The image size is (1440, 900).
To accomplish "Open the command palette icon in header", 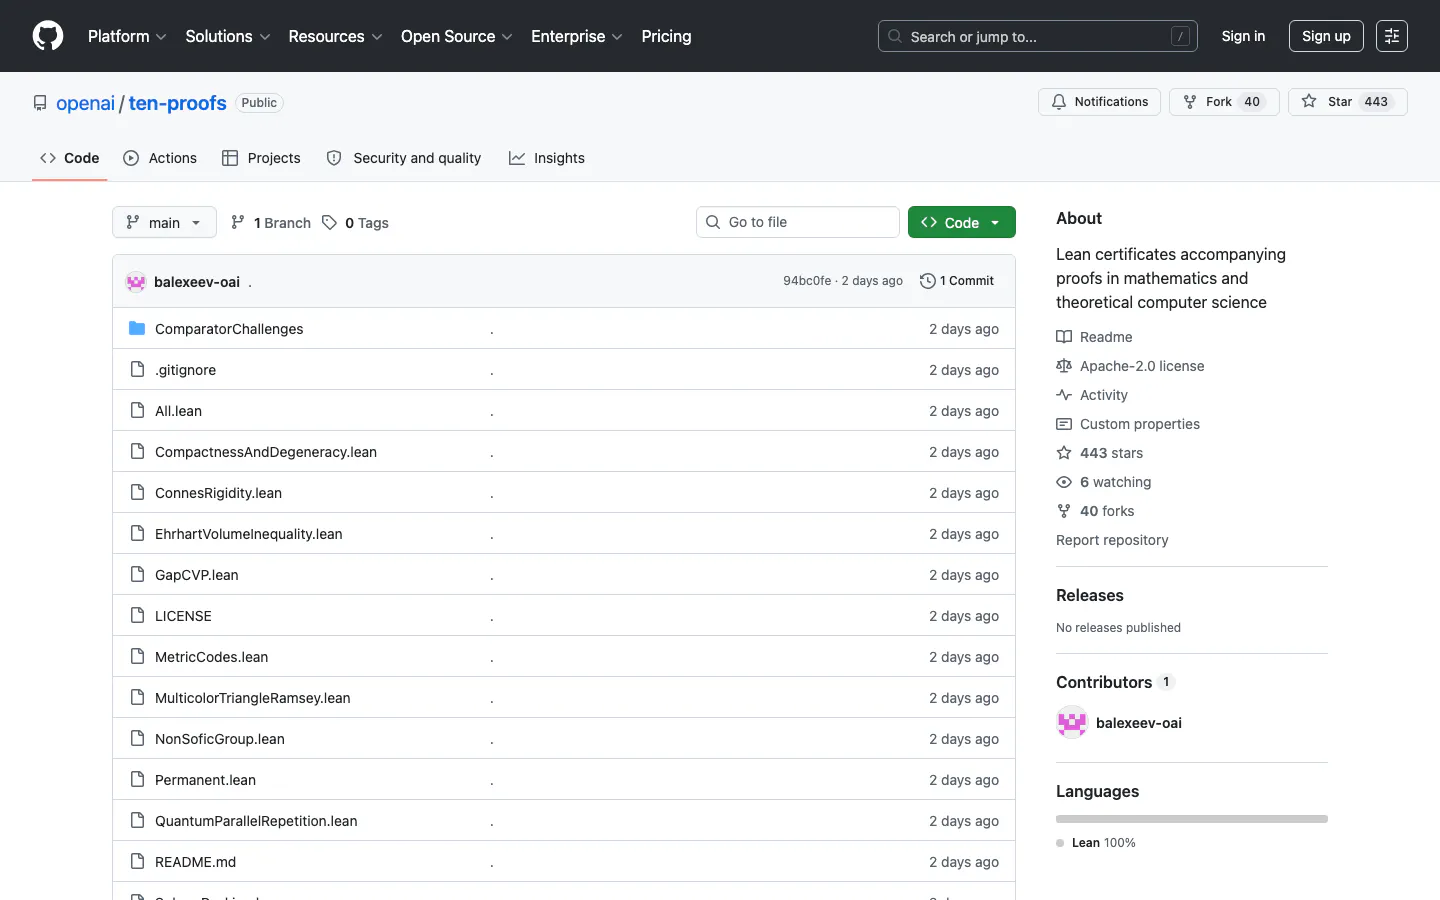I will pos(1392,36).
